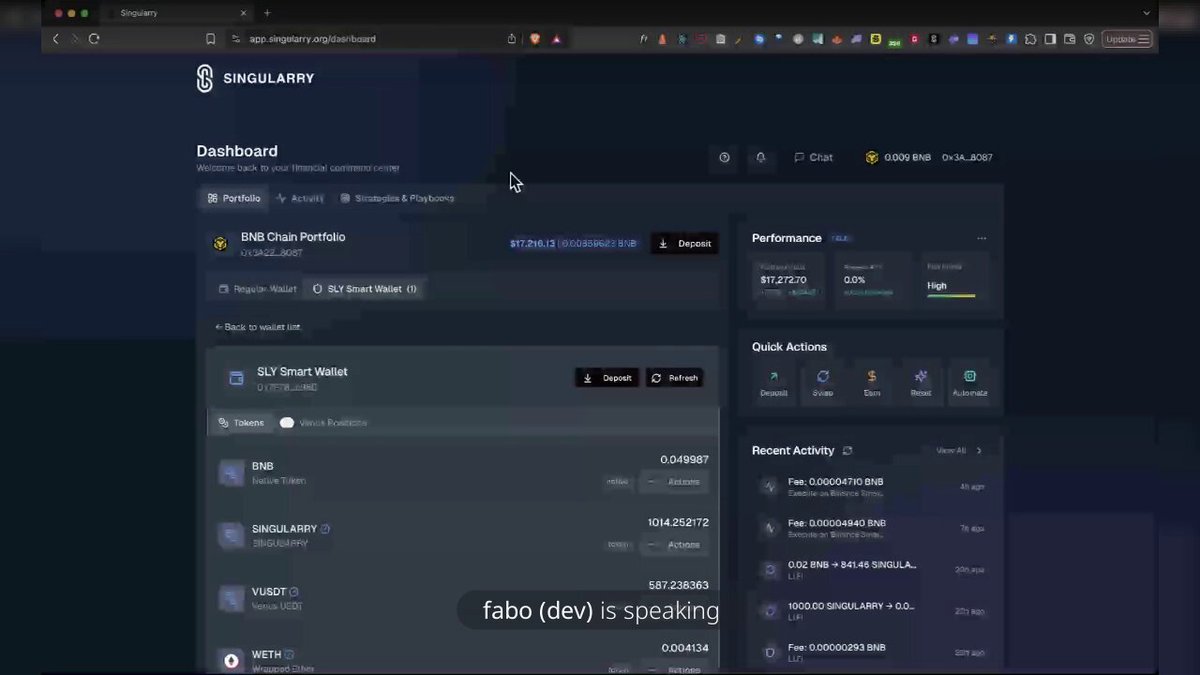Screen dimensions: 1200x675
Task: Click the VUSDT token icon
Action: point(232,599)
